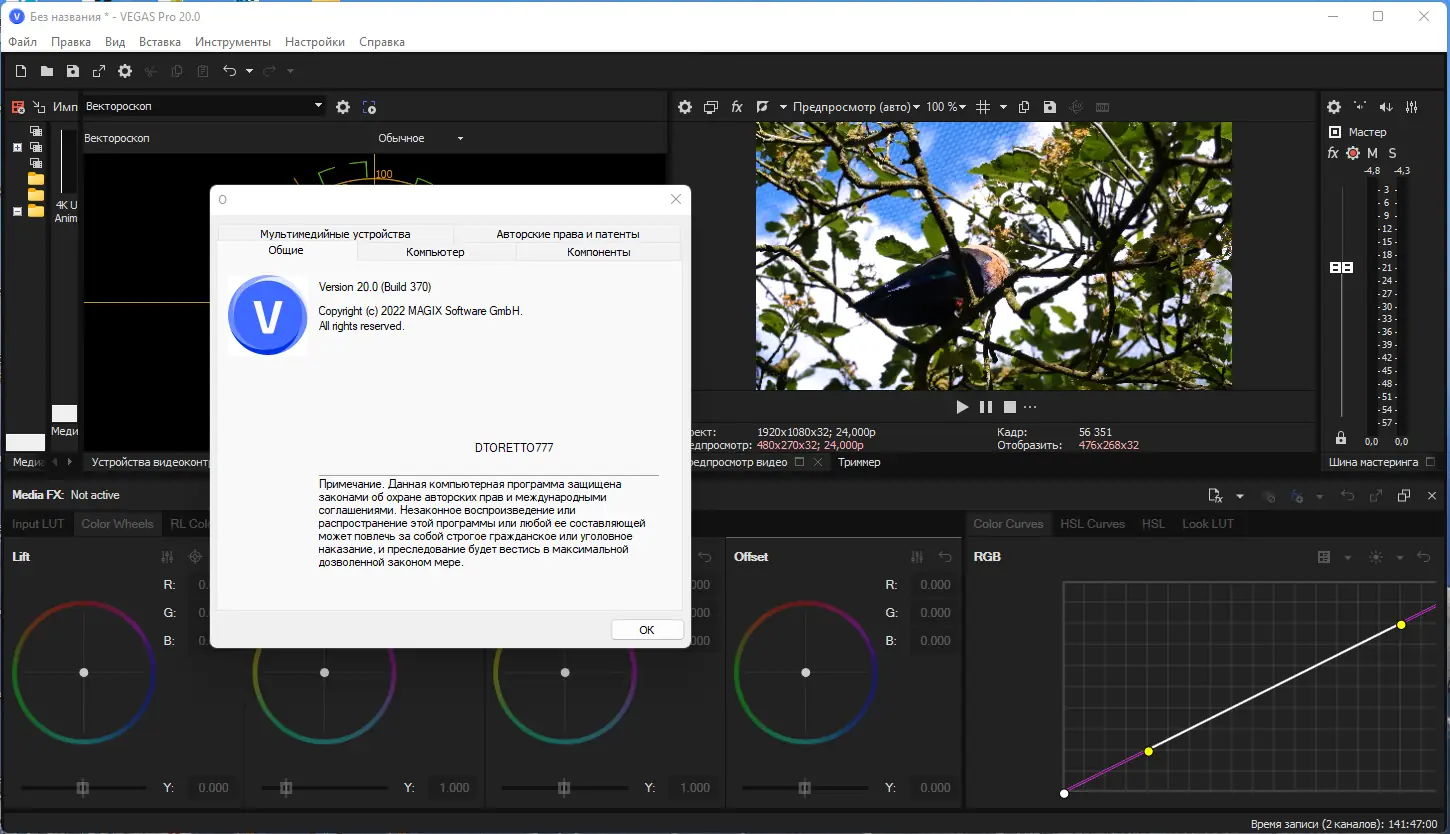Image resolution: width=1450 pixels, height=834 pixels.
Task: Solo the master bus with S button
Action: point(1392,153)
